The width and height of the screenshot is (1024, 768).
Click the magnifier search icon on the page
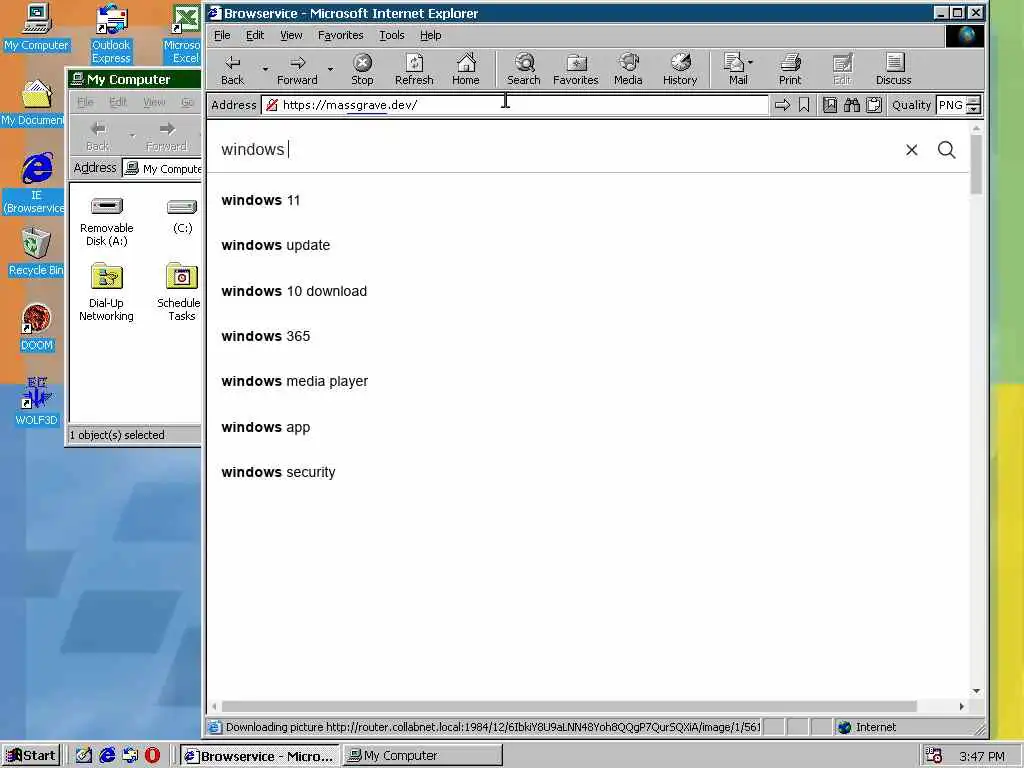tap(946, 150)
